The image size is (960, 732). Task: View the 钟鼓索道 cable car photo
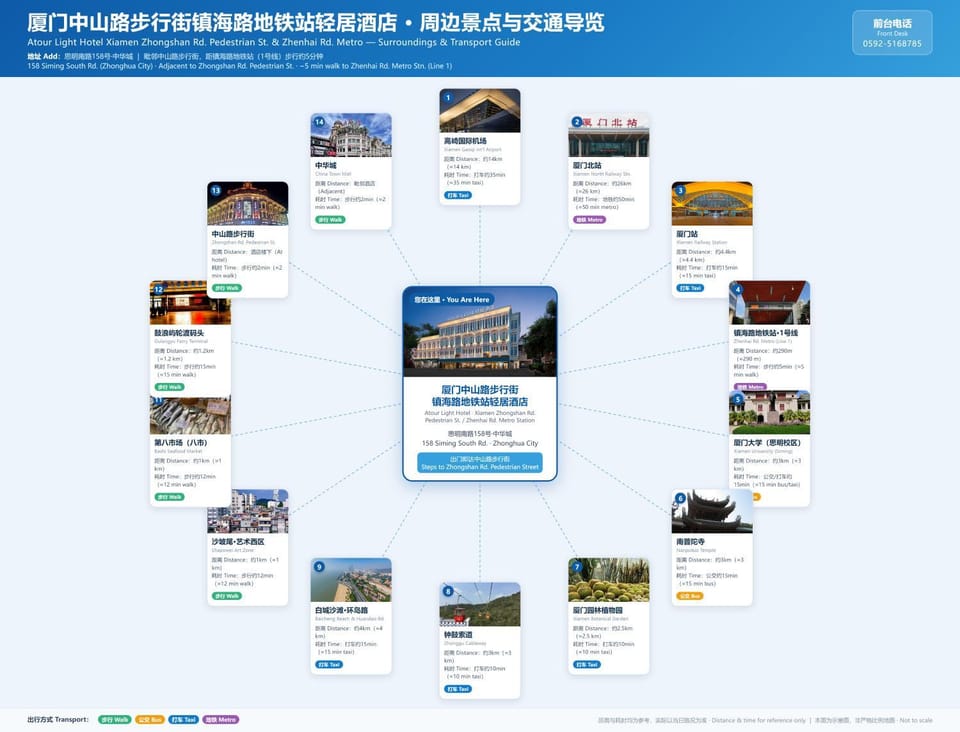[480, 605]
